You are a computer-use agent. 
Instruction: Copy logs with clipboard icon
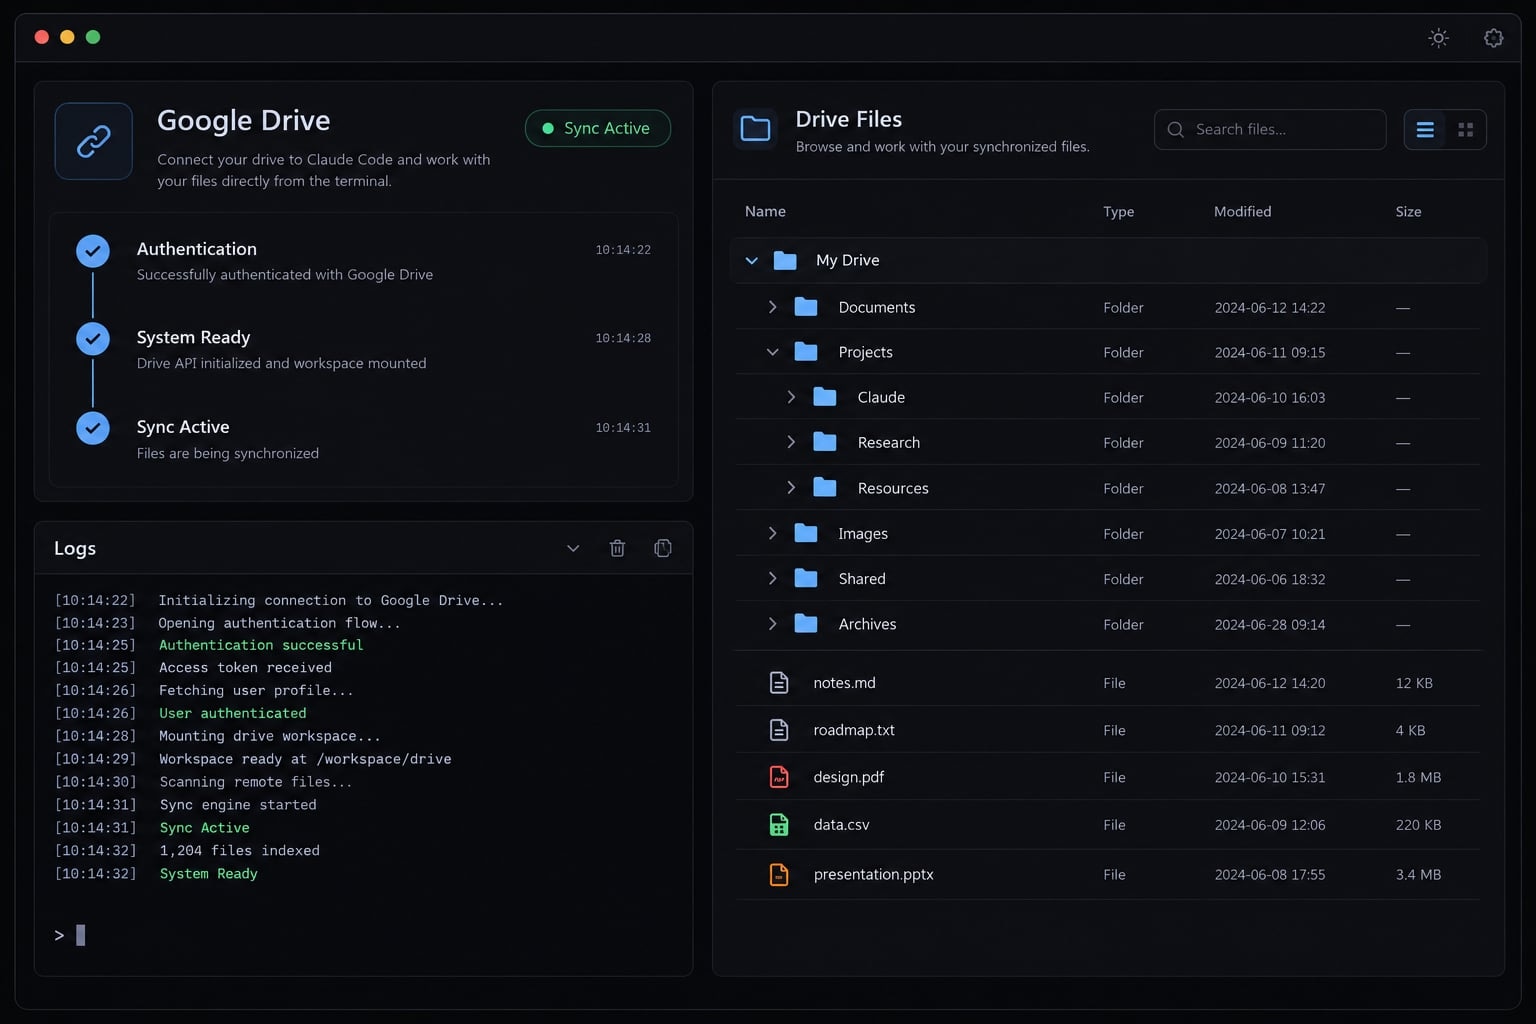pos(662,548)
